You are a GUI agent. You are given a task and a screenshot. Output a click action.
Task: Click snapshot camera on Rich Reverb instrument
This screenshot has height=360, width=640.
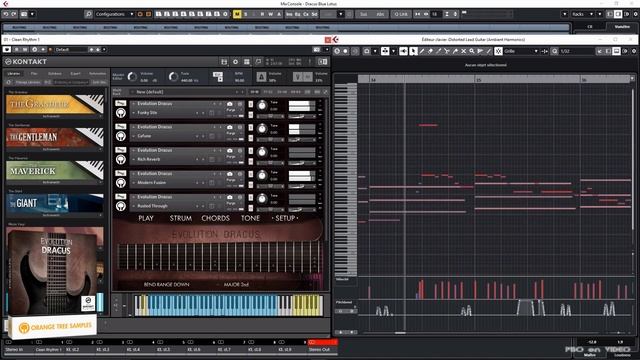click(x=229, y=151)
